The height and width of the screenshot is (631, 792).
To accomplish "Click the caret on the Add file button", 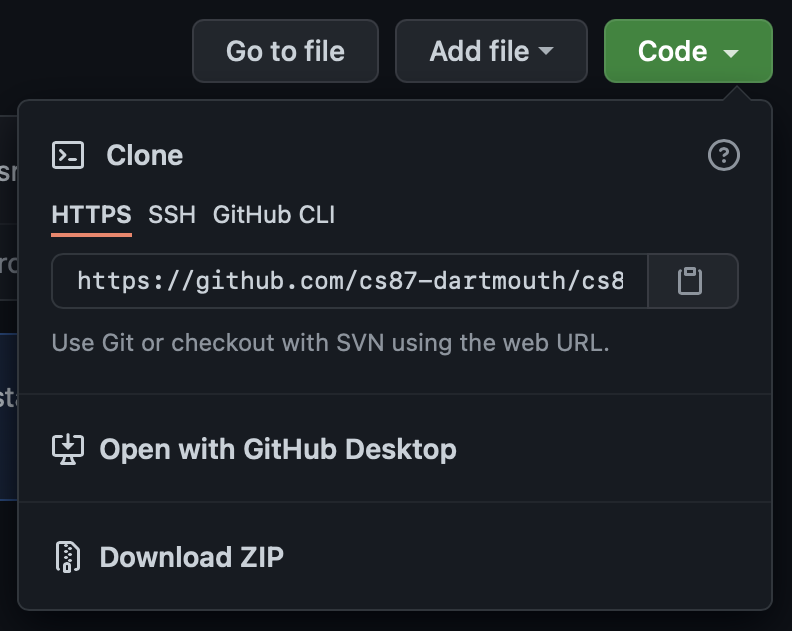I will (546, 52).
